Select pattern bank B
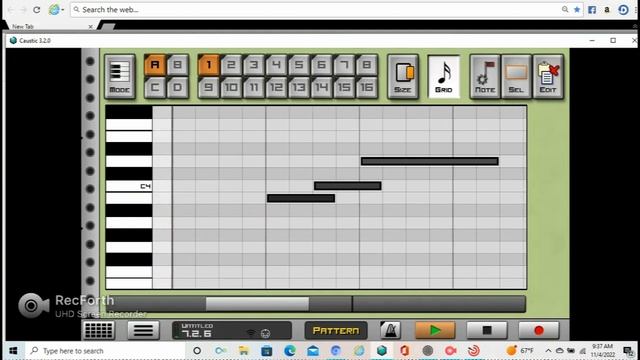 [178, 65]
